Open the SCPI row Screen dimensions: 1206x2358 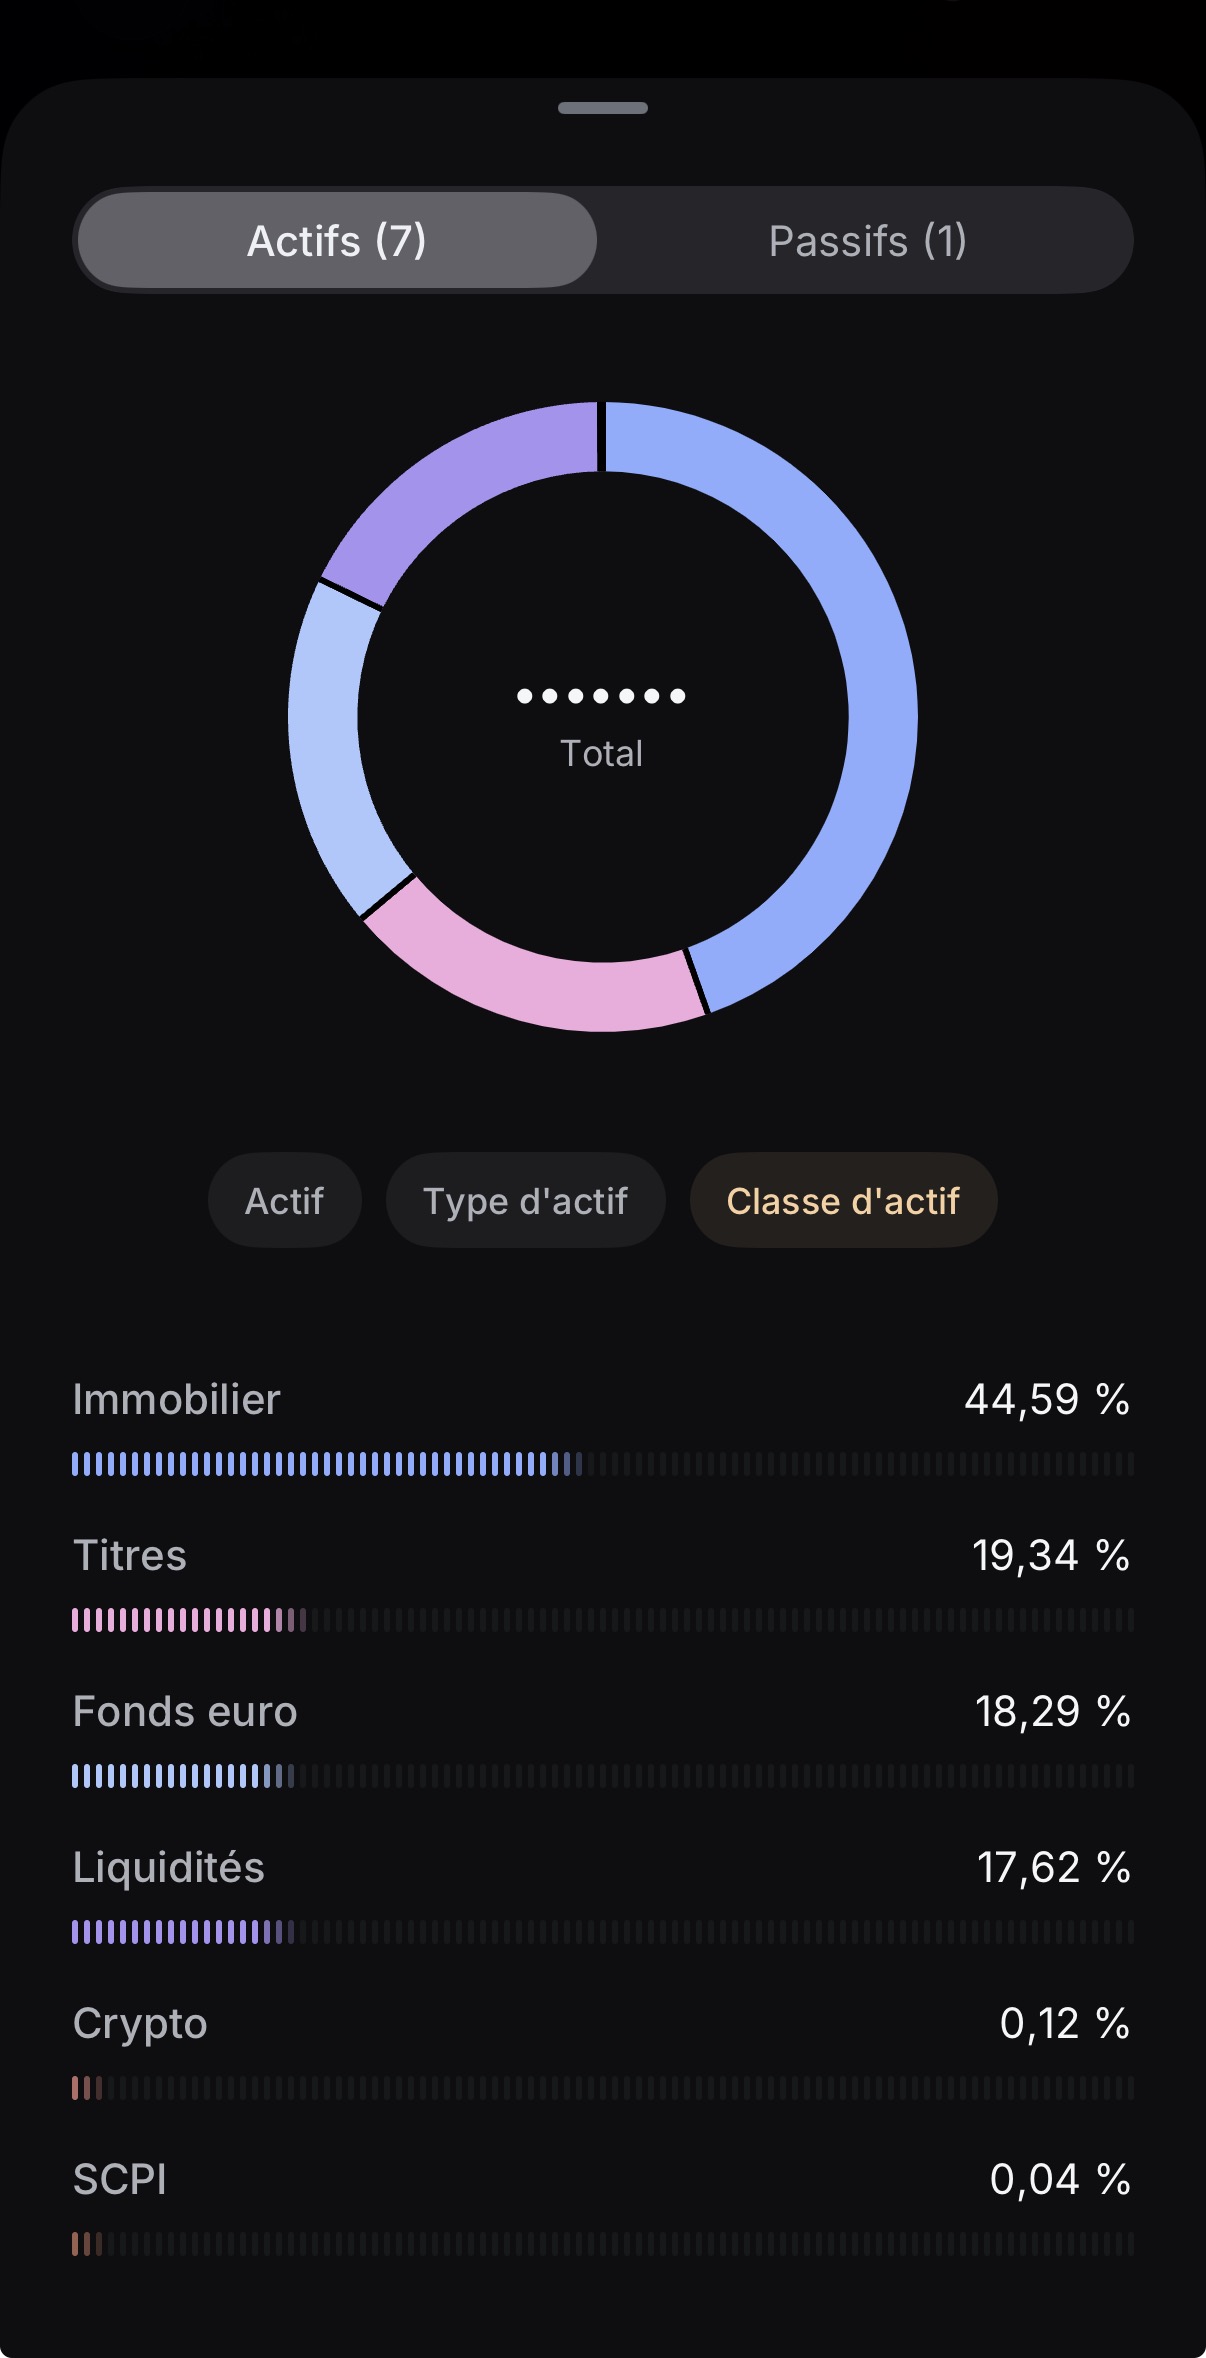[602, 2206]
